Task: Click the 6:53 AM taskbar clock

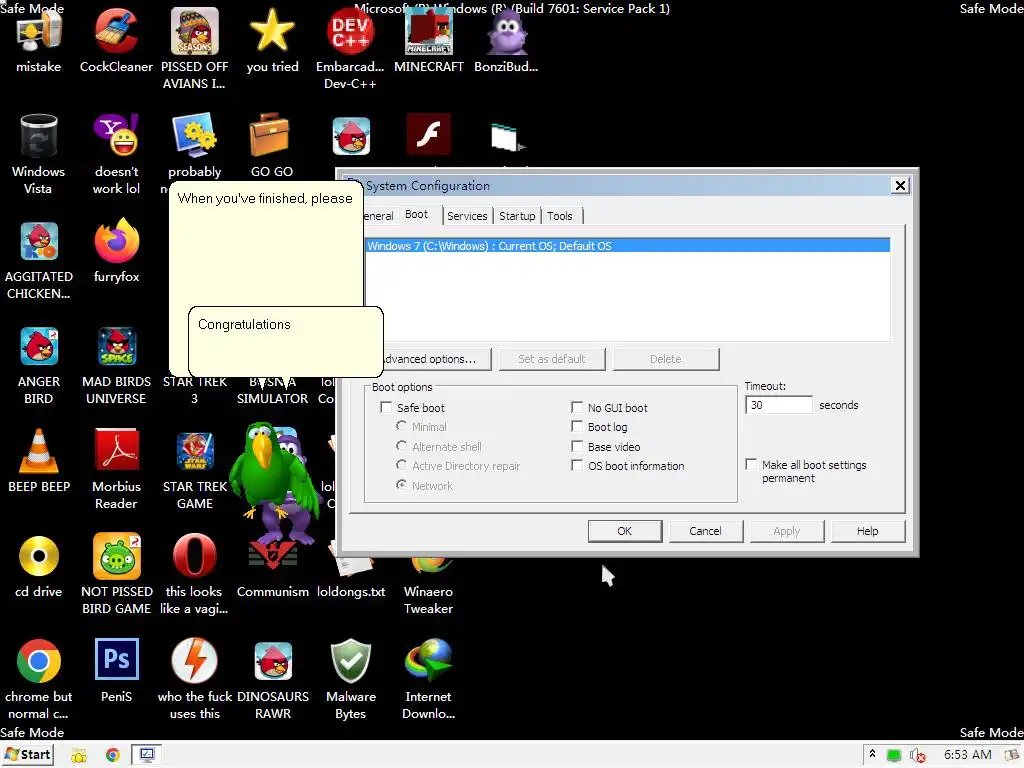Action: [x=968, y=755]
